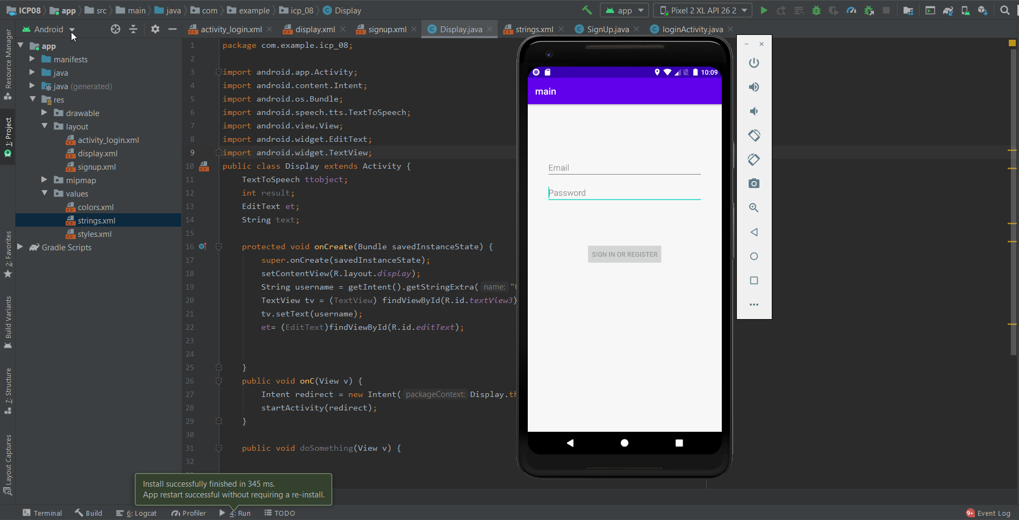
Task: Click emulator power button
Action: click(754, 63)
